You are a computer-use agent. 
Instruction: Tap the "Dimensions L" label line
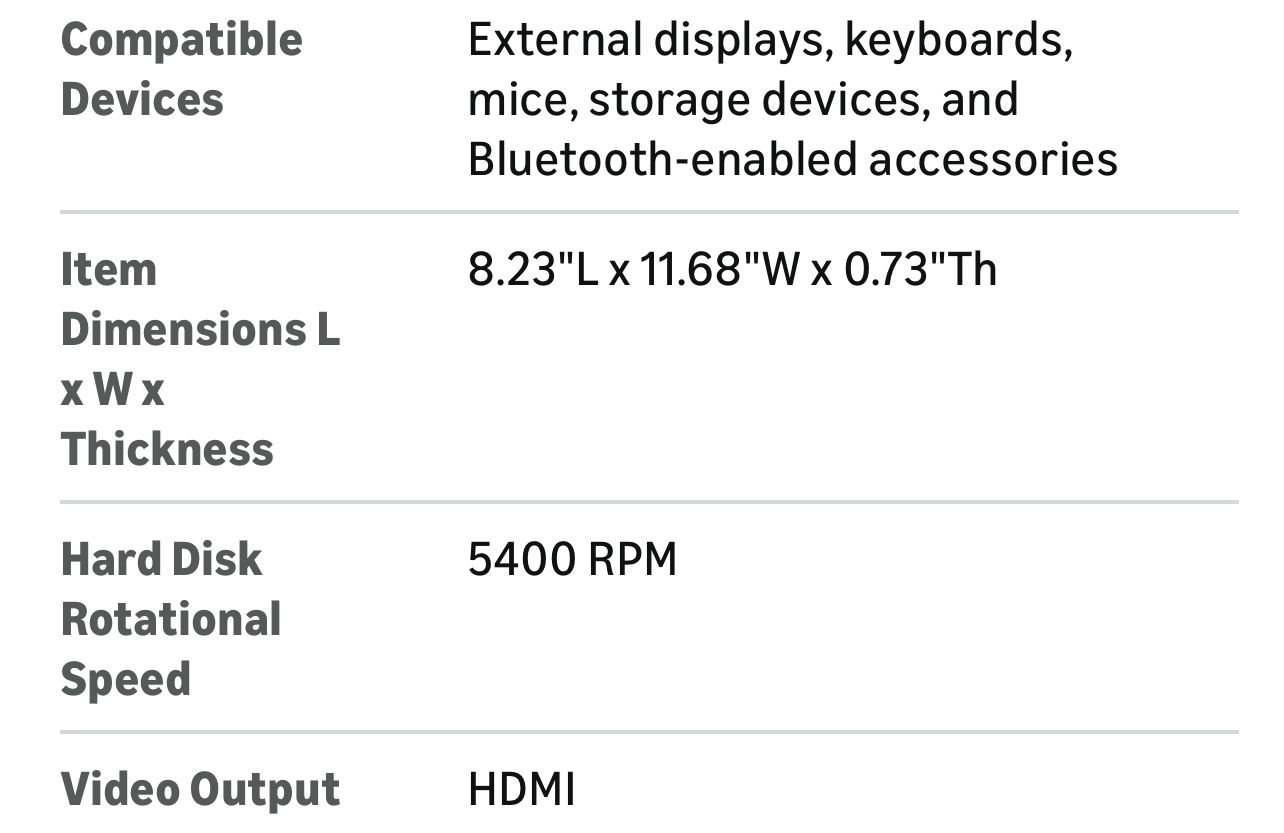pyautogui.click(x=200, y=330)
